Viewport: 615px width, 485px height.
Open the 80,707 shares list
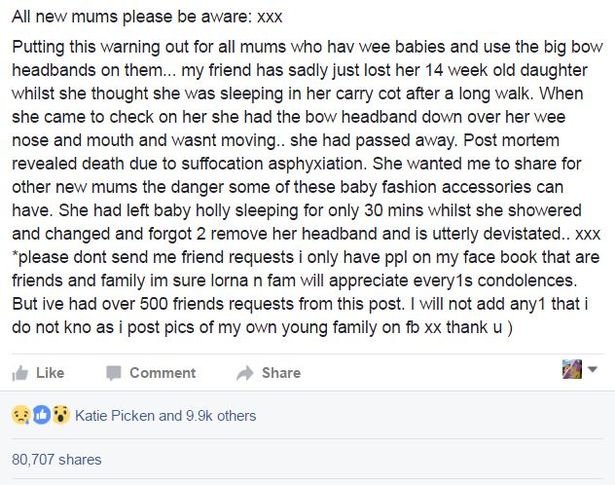[x=56, y=460]
